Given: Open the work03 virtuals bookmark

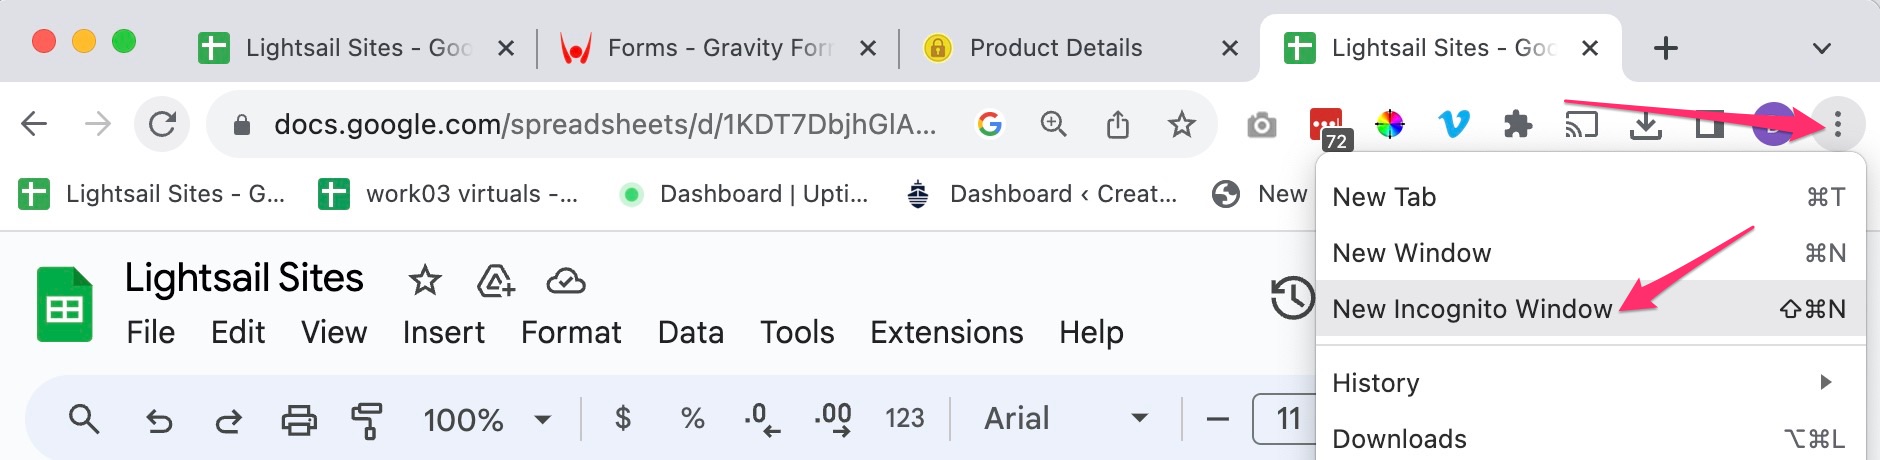Looking at the screenshot, I should (449, 194).
